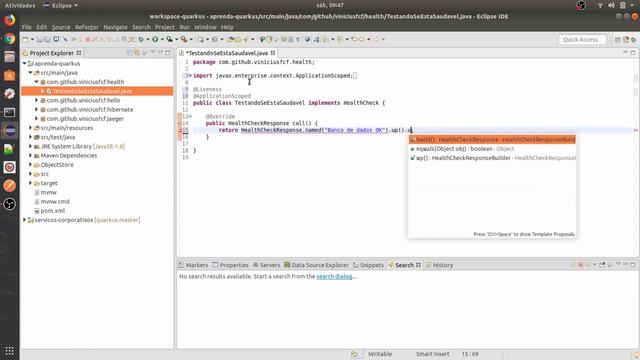This screenshot has width=640, height=360.
Task: Click the Debug bug toolbar icon
Action: click(141, 39)
